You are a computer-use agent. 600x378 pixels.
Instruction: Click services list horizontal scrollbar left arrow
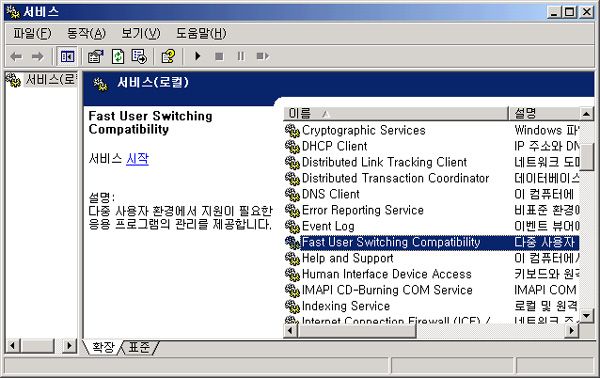click(x=290, y=331)
